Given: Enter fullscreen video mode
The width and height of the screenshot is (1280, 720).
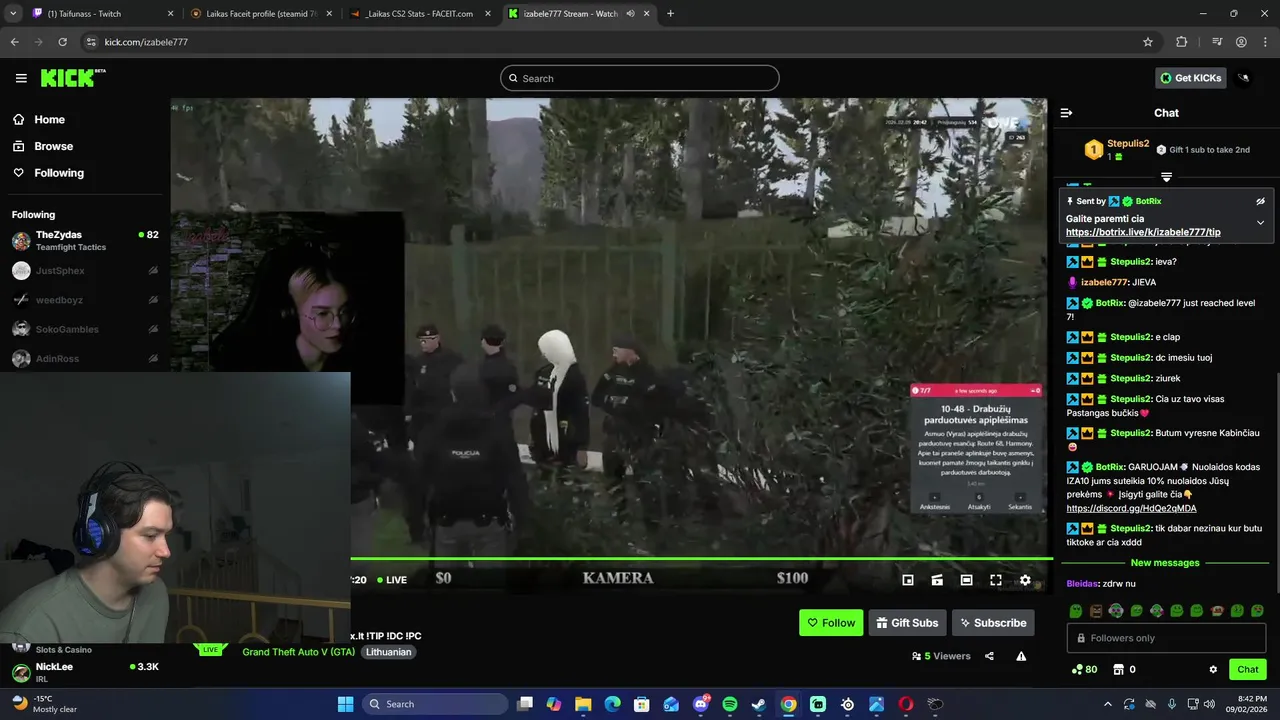Looking at the screenshot, I should click(x=996, y=580).
